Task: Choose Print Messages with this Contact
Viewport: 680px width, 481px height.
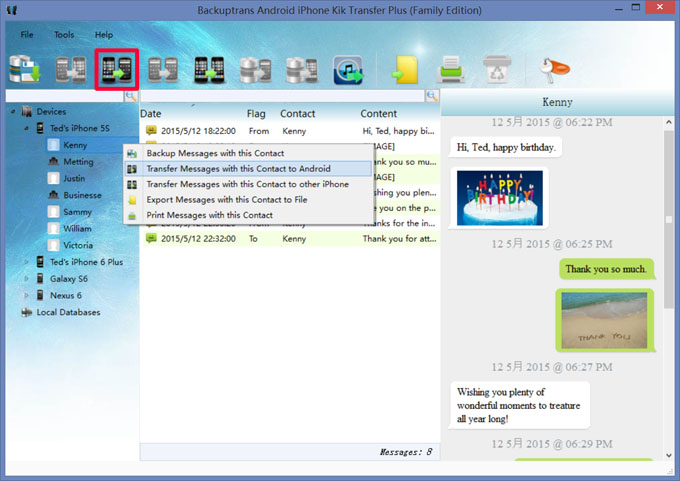Action: click(x=248, y=216)
